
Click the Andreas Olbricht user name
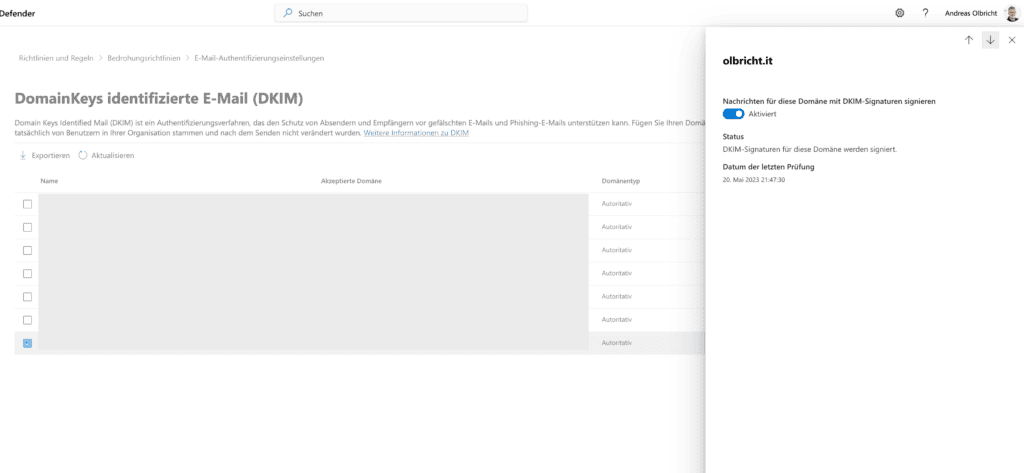971,13
